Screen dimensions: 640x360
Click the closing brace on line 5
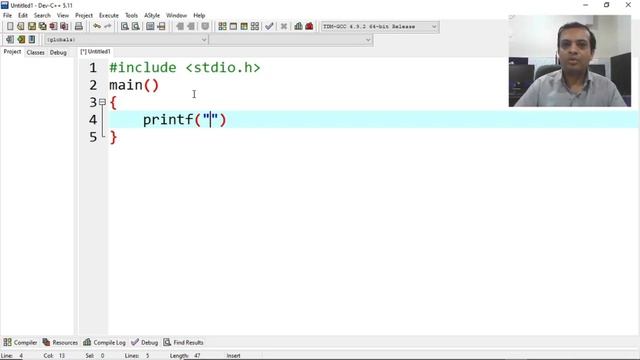click(x=113, y=137)
